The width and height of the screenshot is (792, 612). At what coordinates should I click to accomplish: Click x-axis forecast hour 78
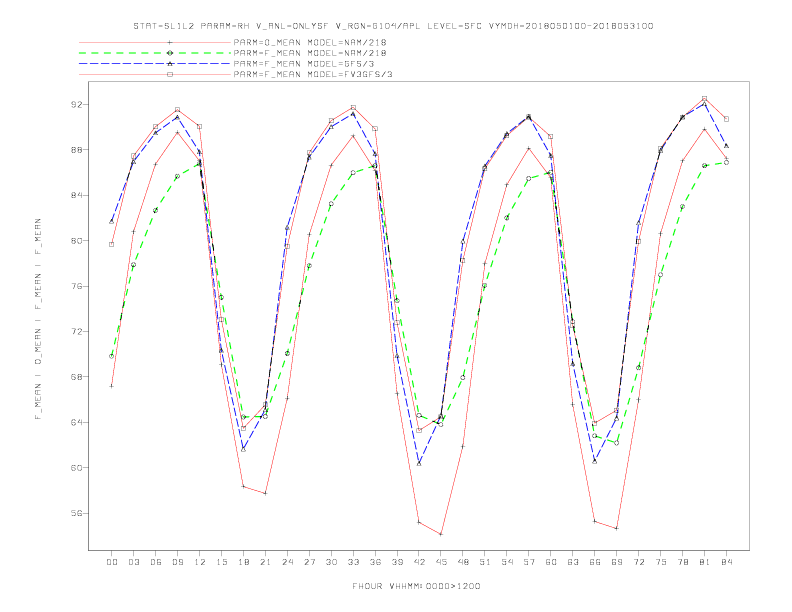click(682, 562)
